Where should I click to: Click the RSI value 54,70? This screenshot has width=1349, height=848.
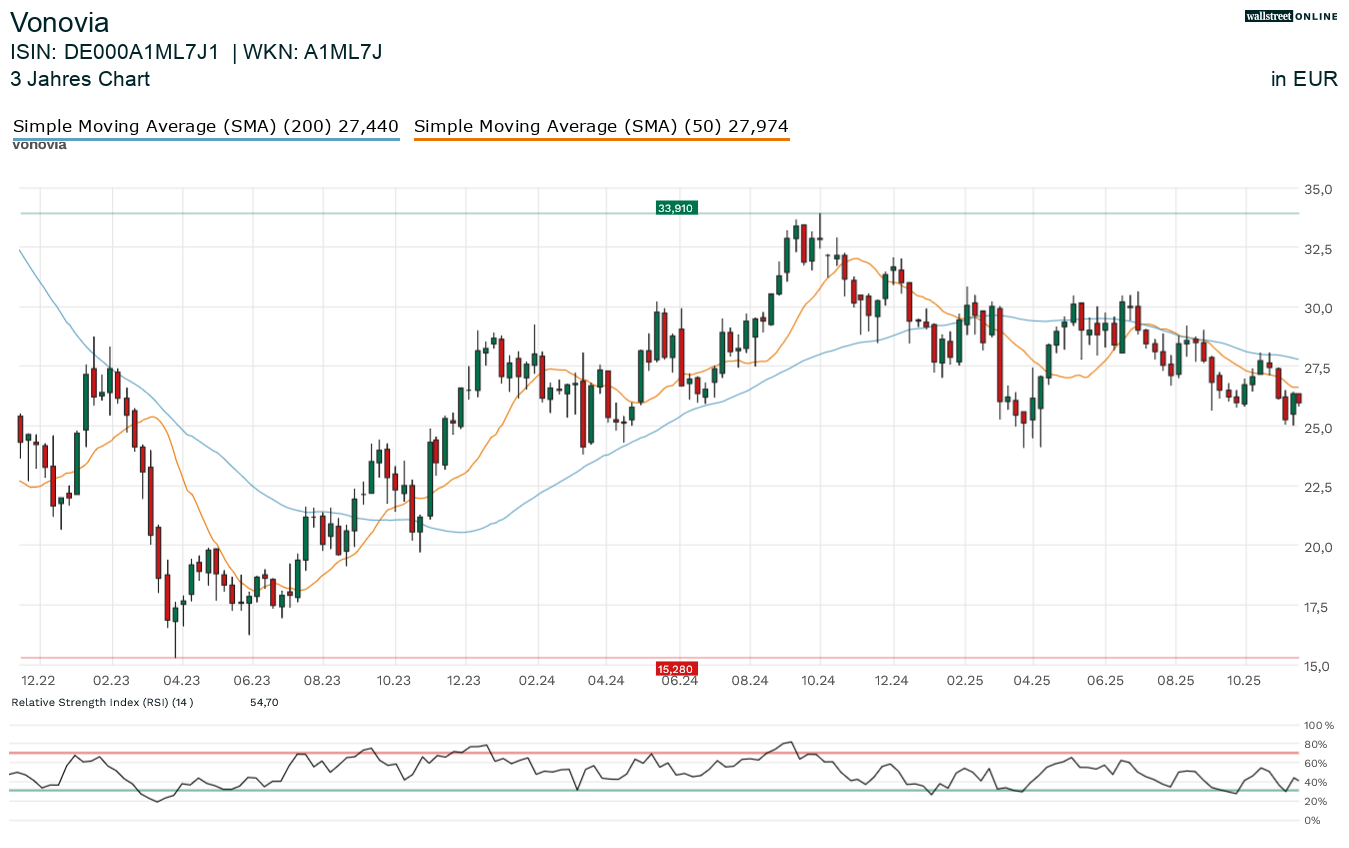(x=264, y=703)
